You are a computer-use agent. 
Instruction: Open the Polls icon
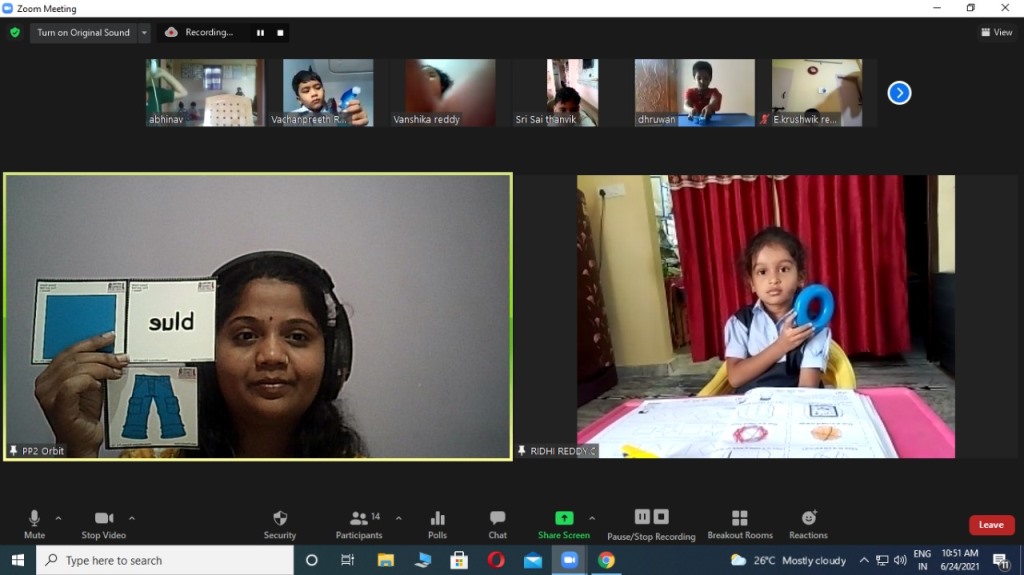point(437,519)
